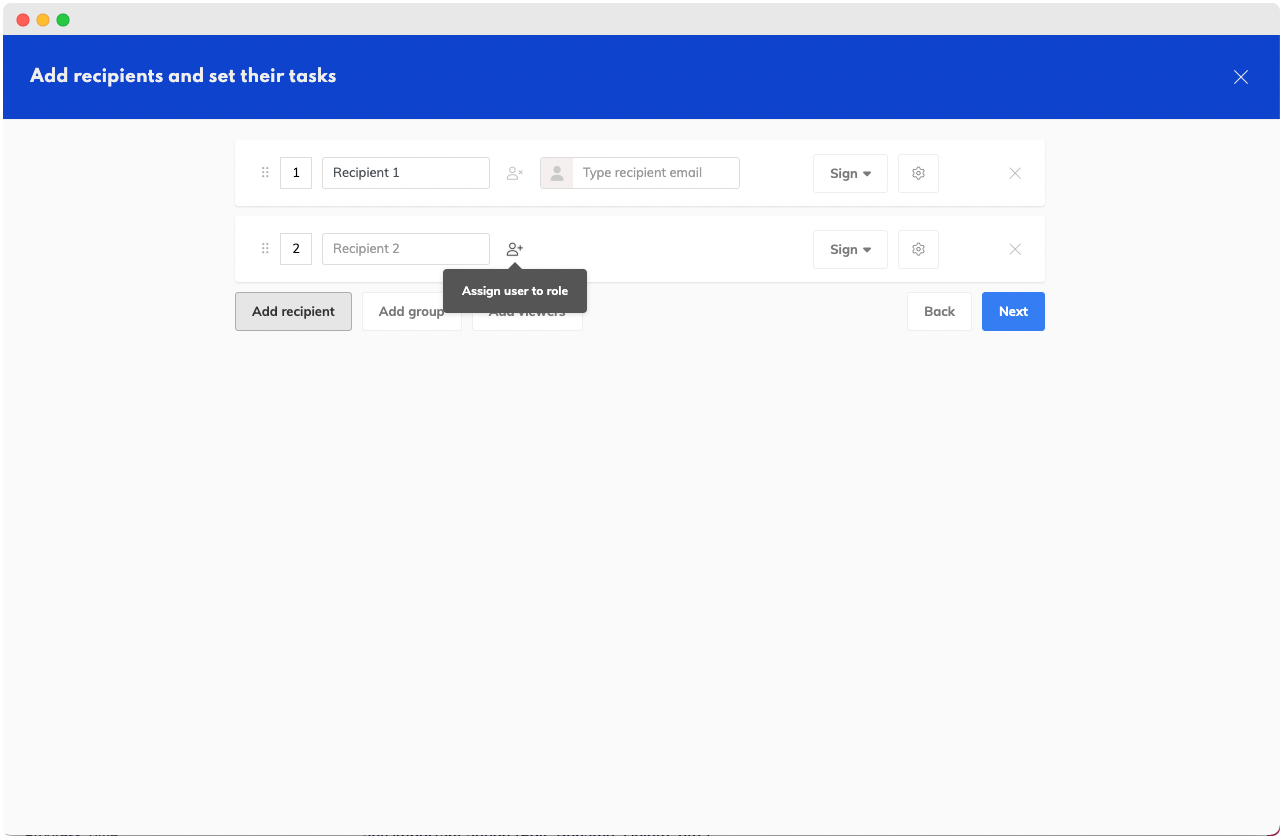Go back with the Back button
Image resolution: width=1283 pixels, height=839 pixels.
pos(939,311)
